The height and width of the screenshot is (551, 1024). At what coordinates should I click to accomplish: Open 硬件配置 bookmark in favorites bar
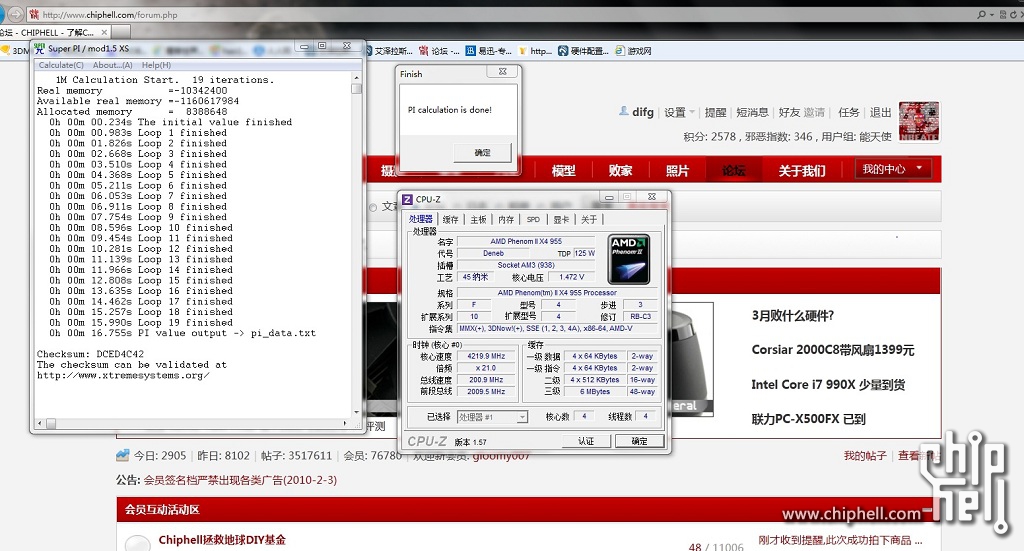coord(584,50)
